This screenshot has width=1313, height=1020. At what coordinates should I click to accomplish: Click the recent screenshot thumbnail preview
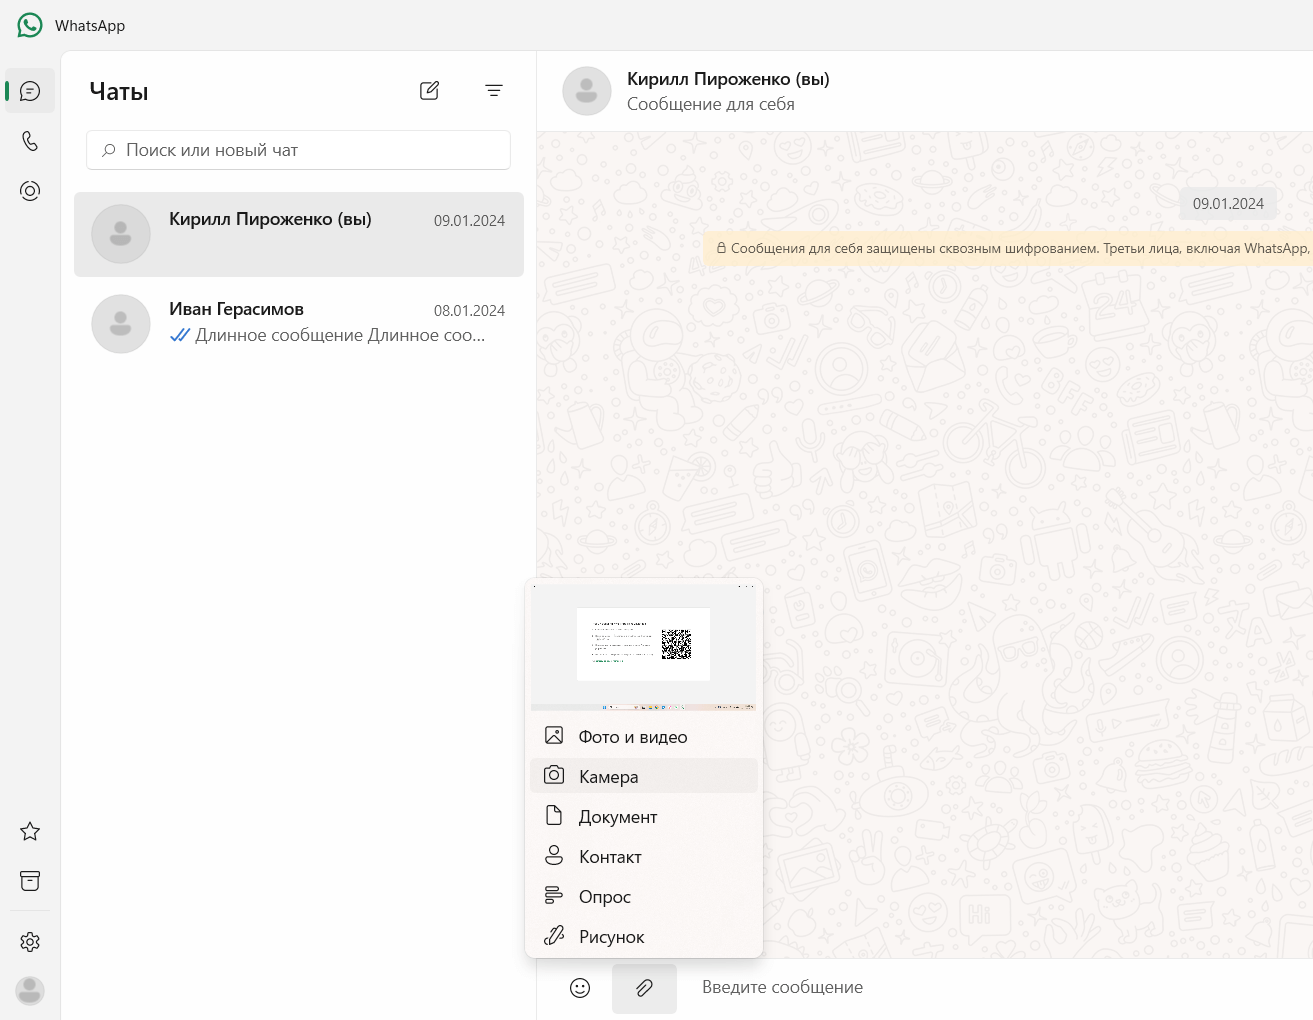[643, 646]
